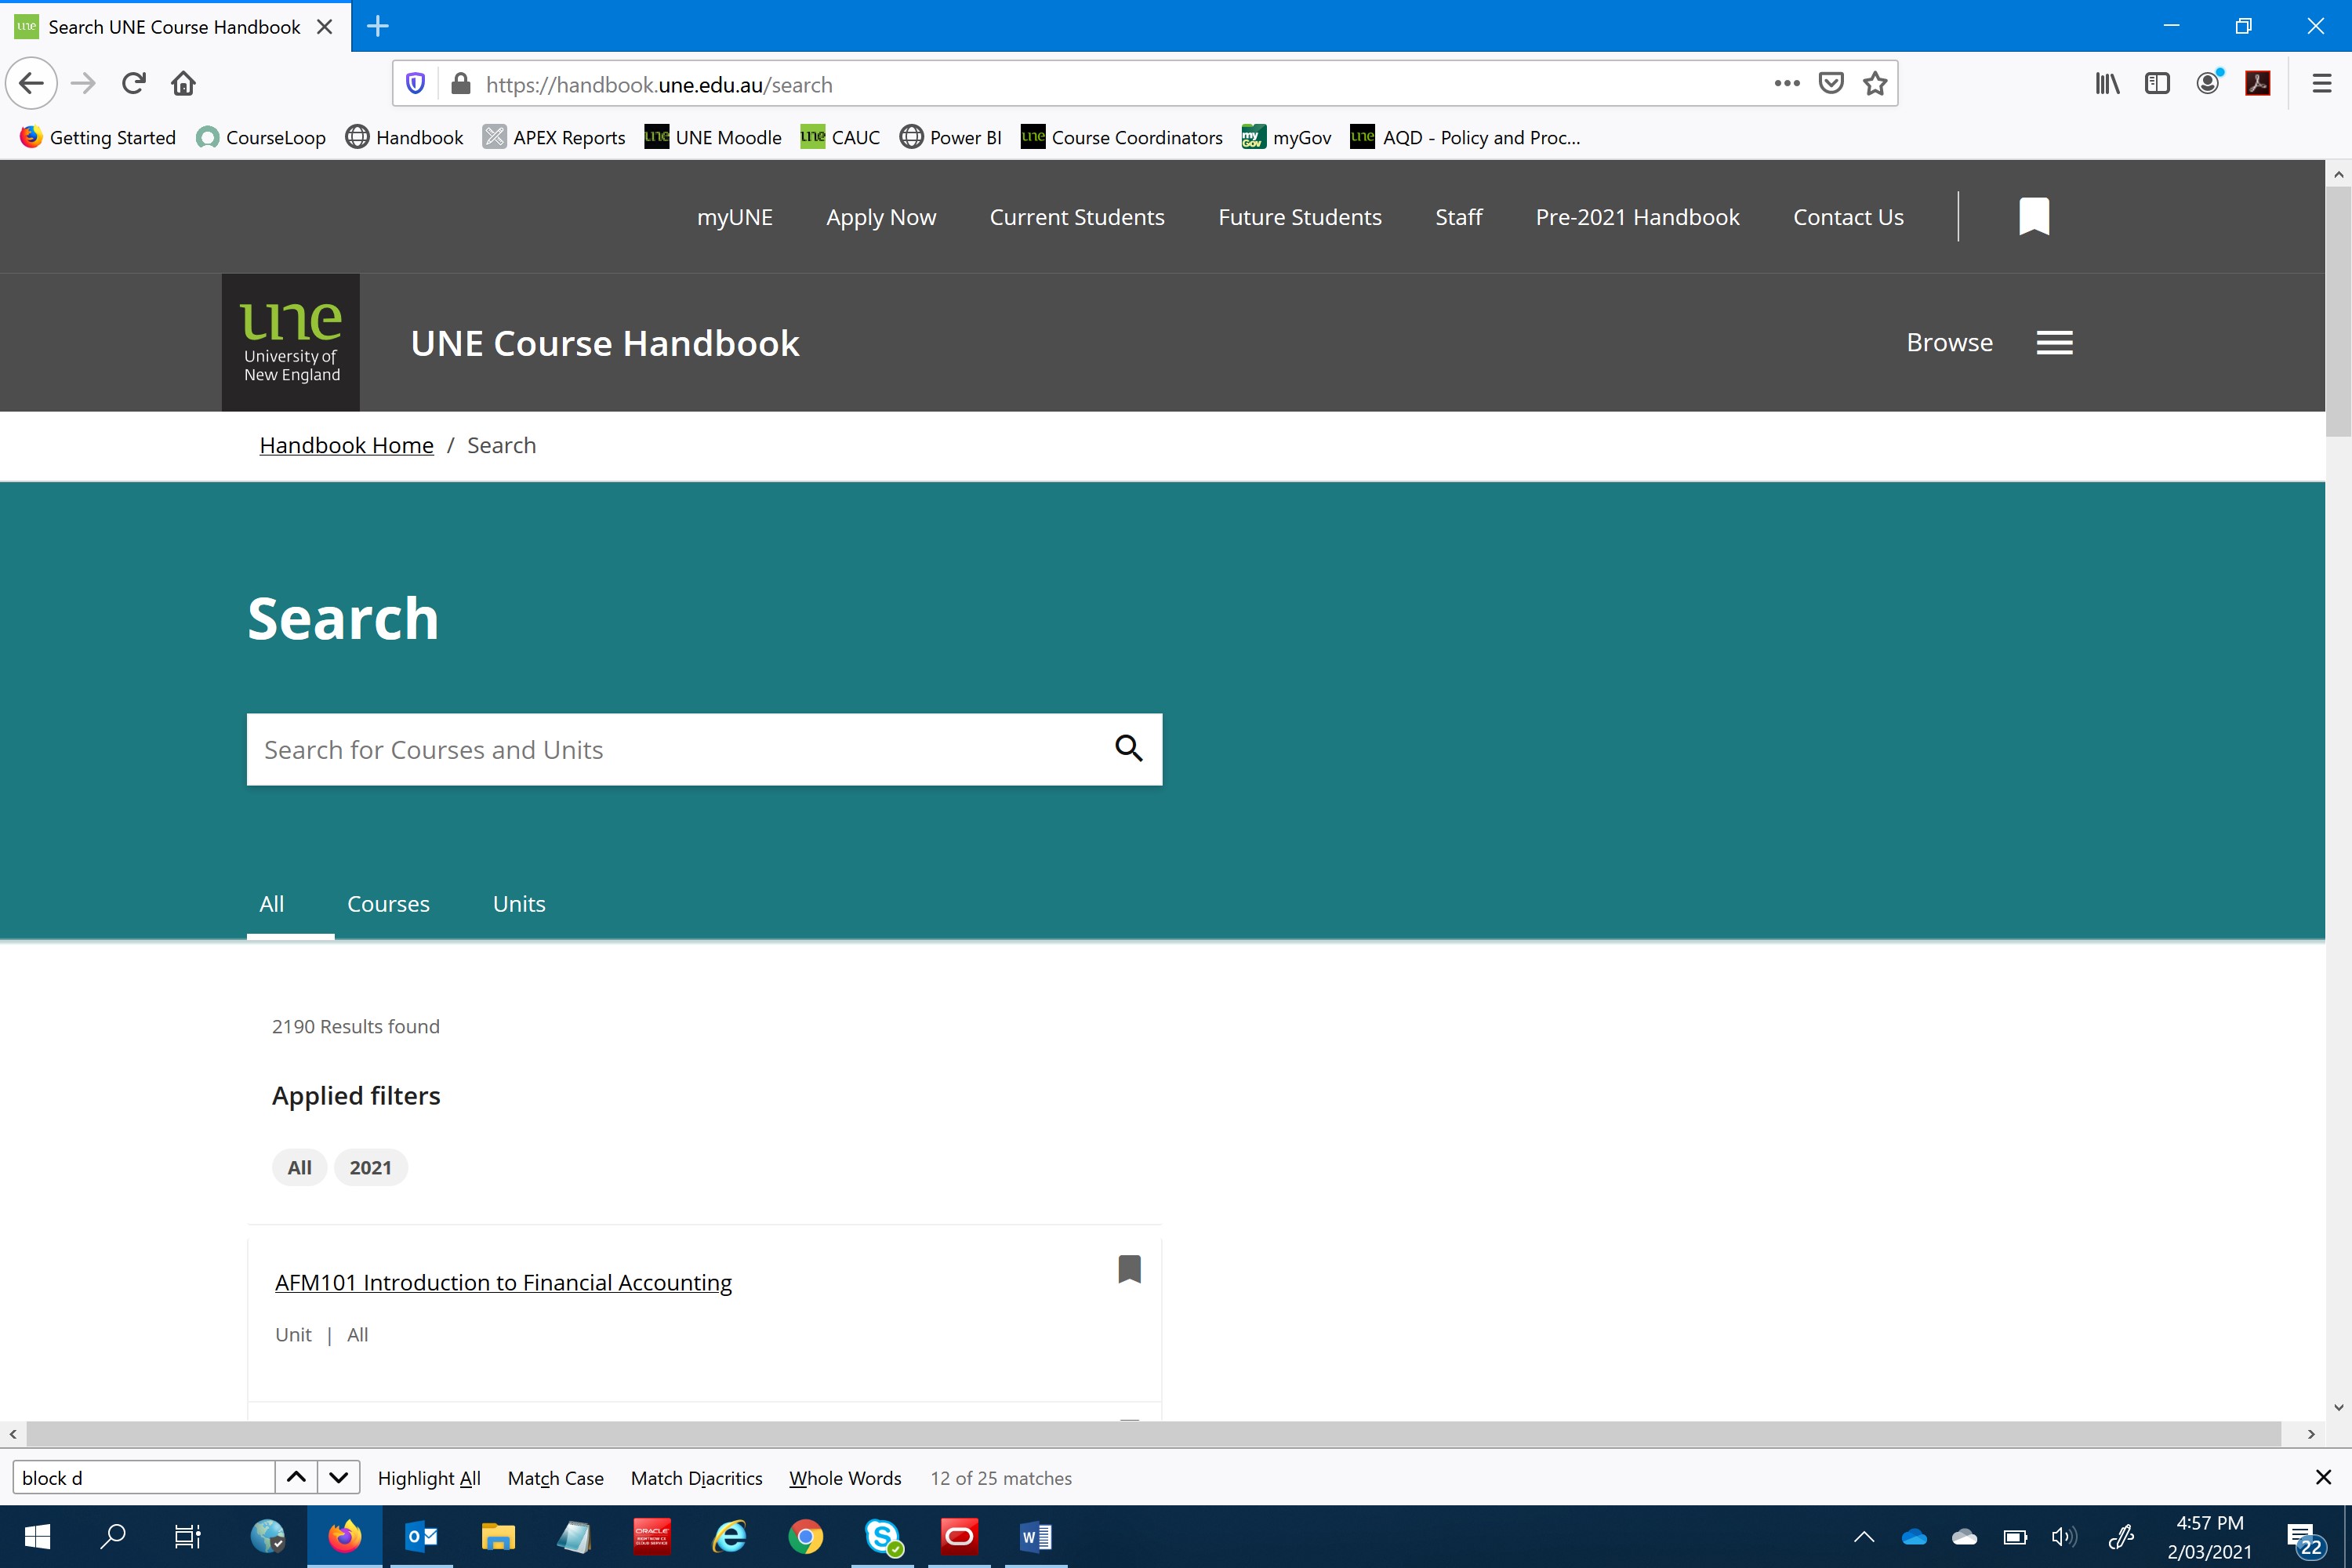Open Contact Us navigation link

[x=1848, y=217]
